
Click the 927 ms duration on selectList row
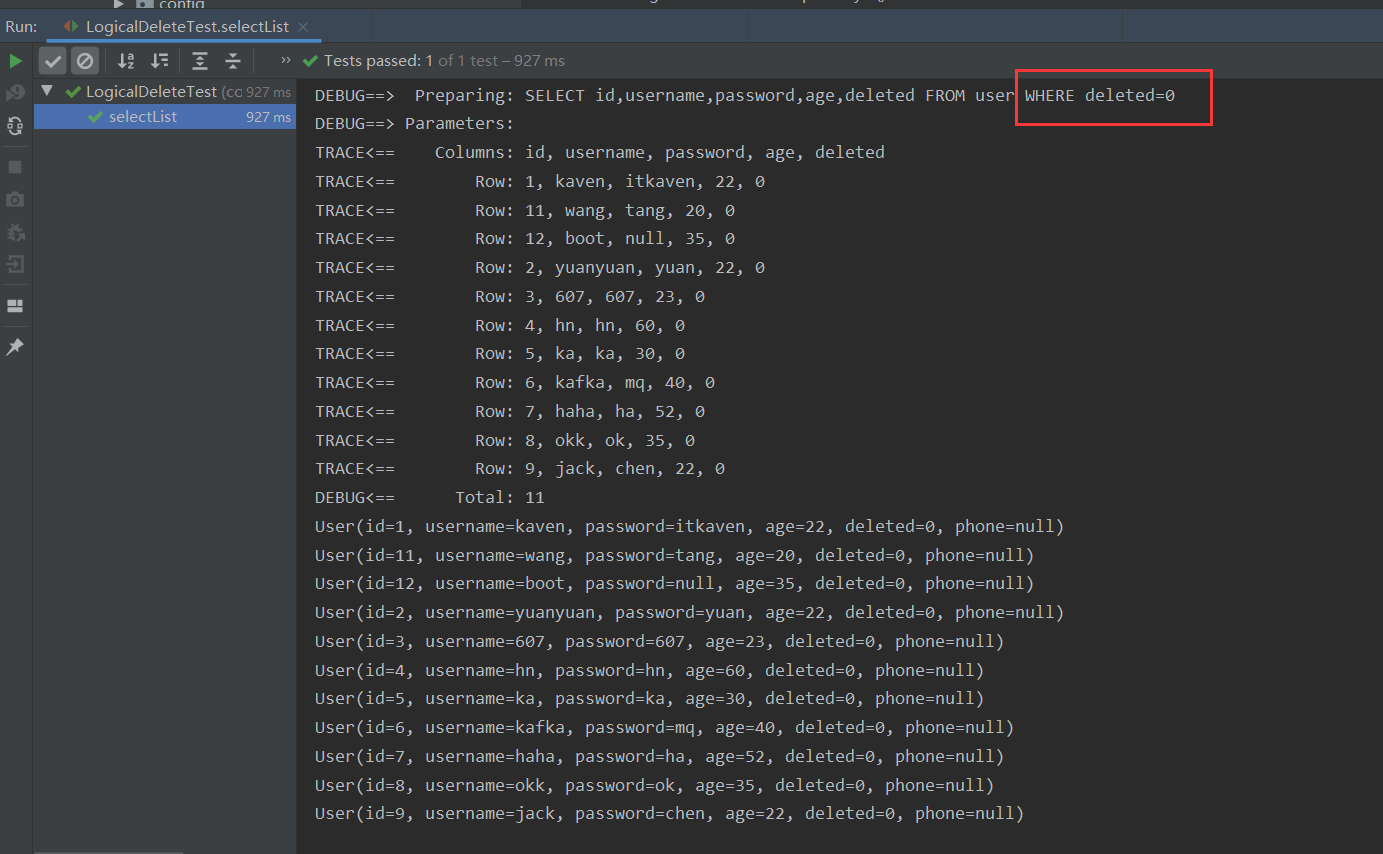[x=268, y=118]
